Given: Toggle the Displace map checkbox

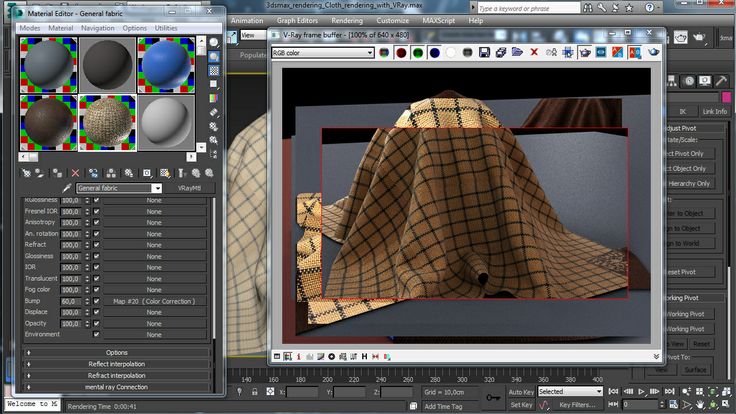Looking at the screenshot, I should (96, 312).
